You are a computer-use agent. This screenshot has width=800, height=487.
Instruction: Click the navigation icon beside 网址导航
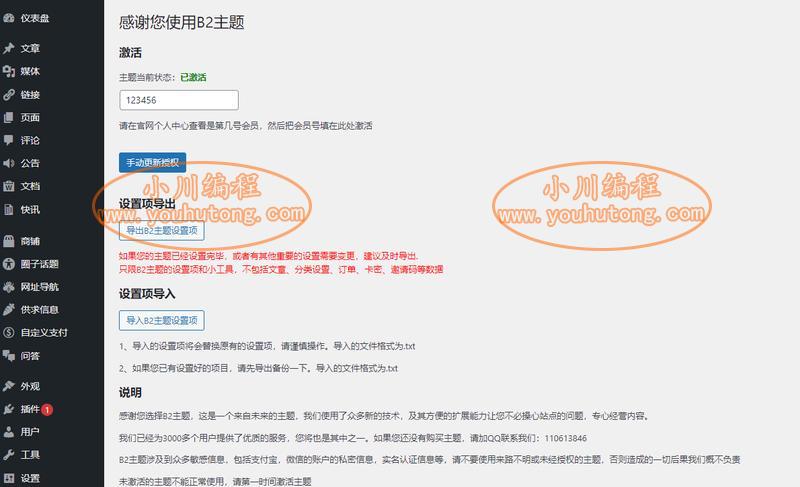tap(8, 287)
